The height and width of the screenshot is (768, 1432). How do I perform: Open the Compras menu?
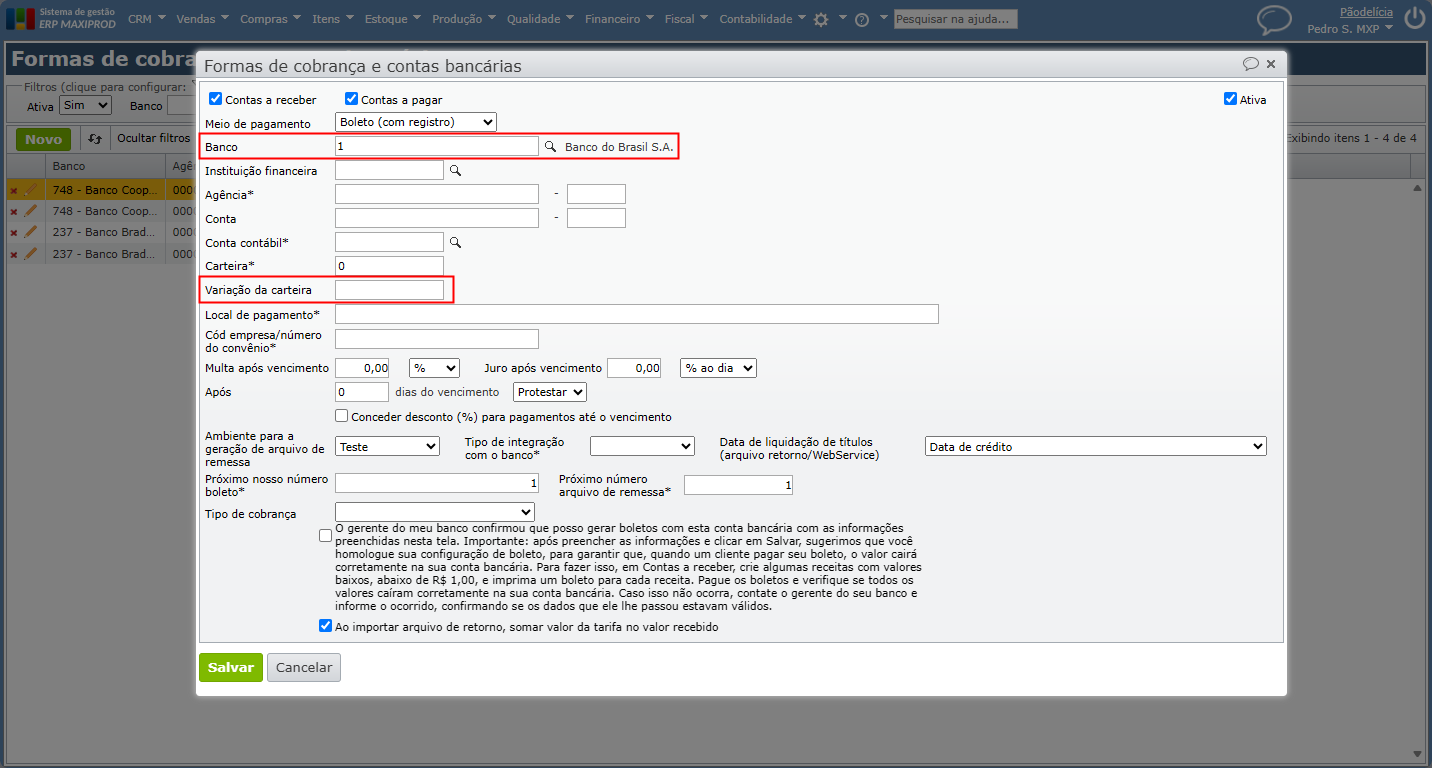[x=271, y=19]
